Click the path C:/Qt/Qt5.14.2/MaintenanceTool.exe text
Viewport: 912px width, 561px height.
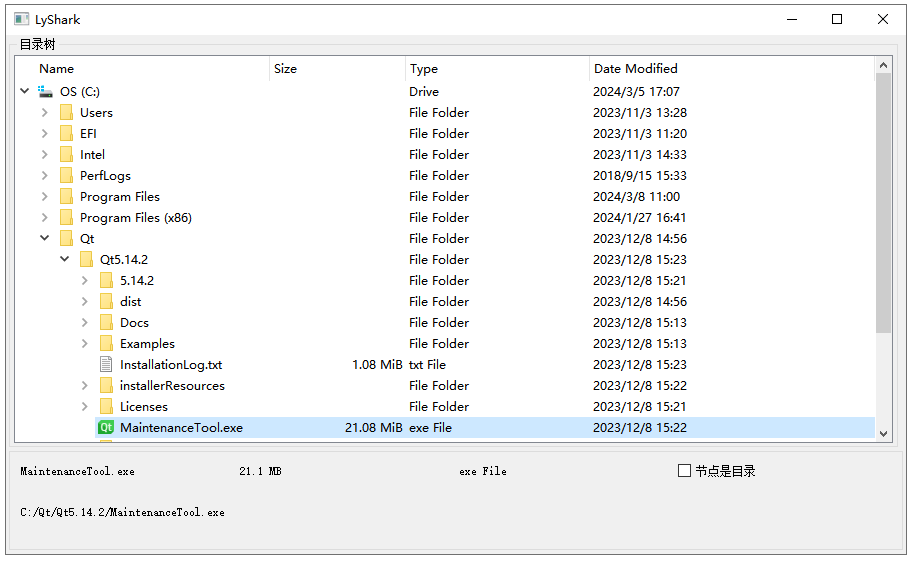tap(122, 512)
